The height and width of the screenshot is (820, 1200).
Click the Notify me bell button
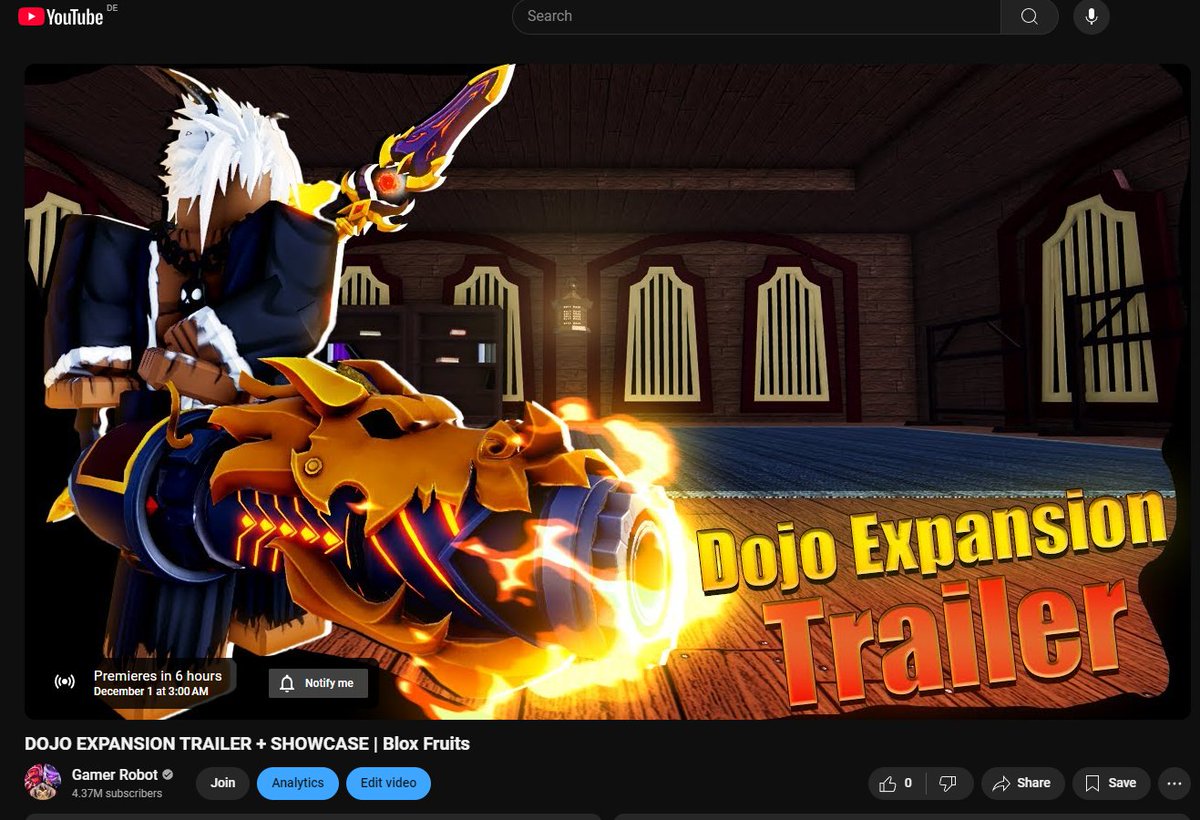[x=318, y=683]
